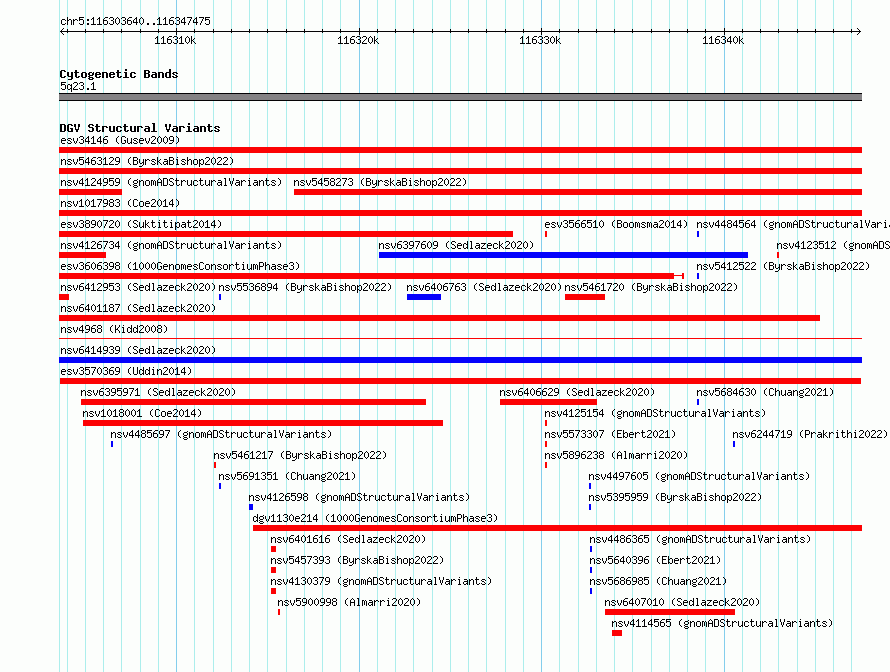Click nsv5684630 (Chuang2021) label
The width and height of the screenshot is (890, 672).
[765, 392]
